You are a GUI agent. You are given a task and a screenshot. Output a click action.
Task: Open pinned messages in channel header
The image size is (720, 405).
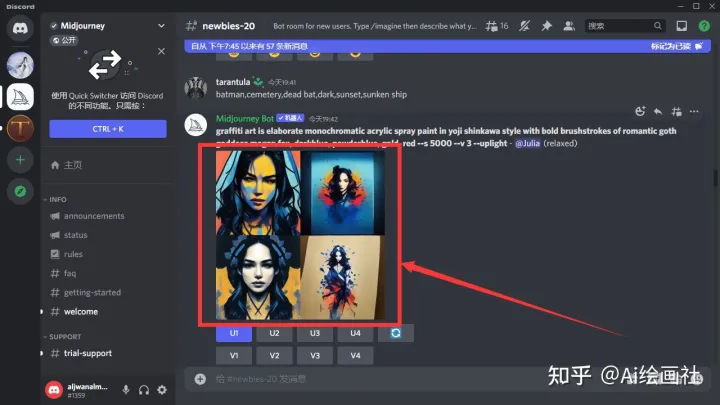[545, 26]
